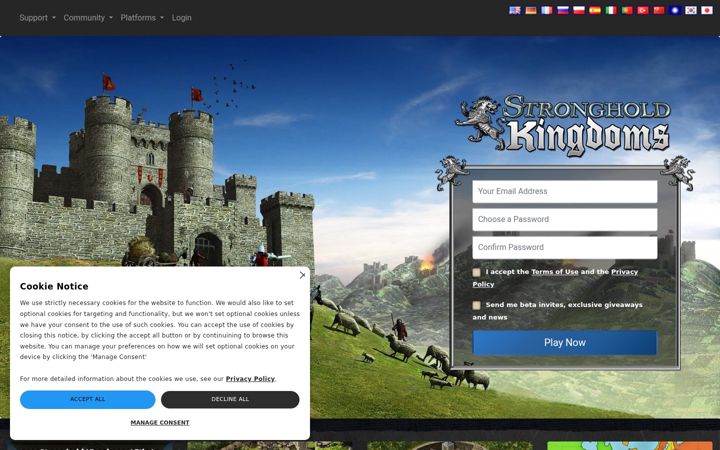Switch to Japanese via the flag
Viewport: 720px width, 450px height.
[707, 10]
